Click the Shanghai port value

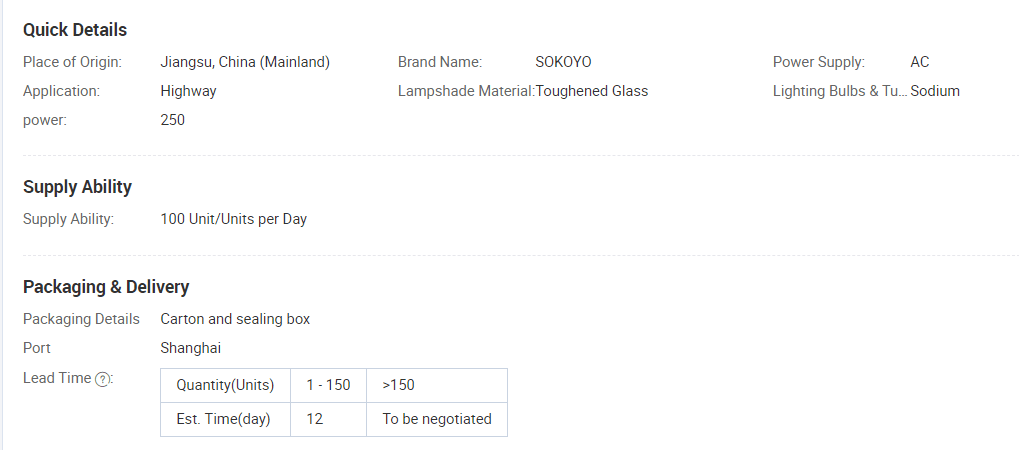[x=190, y=349]
